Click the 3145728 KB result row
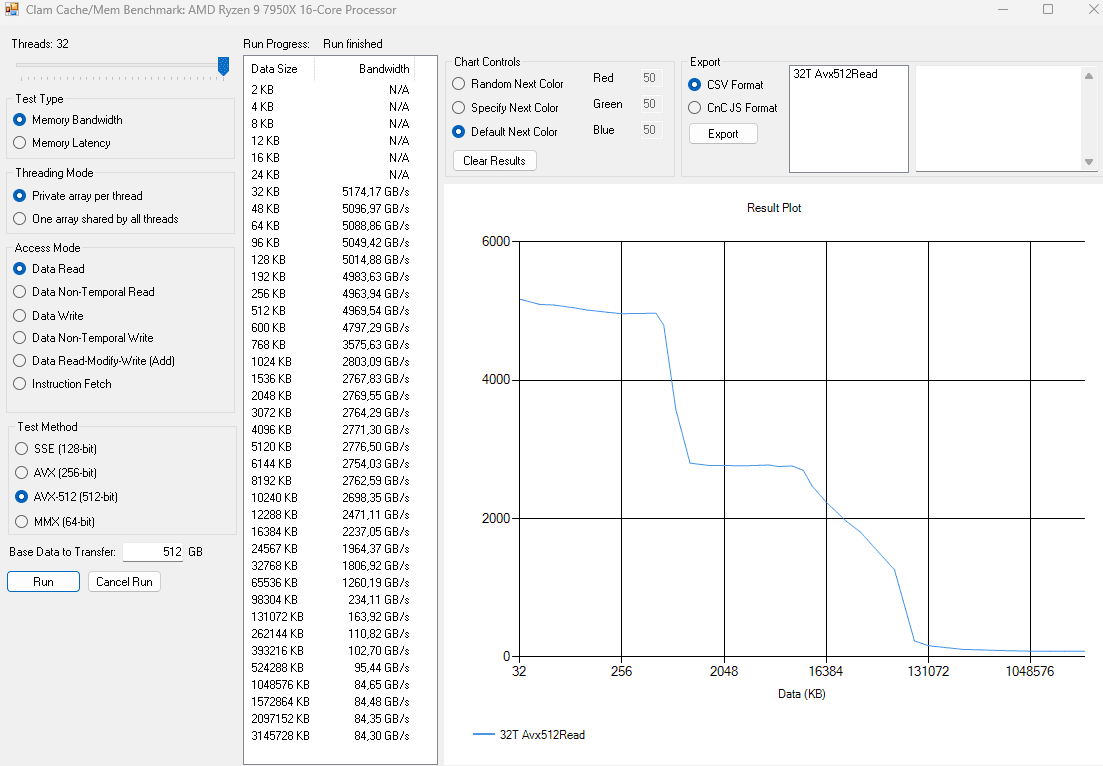The image size is (1103, 766). [x=330, y=736]
